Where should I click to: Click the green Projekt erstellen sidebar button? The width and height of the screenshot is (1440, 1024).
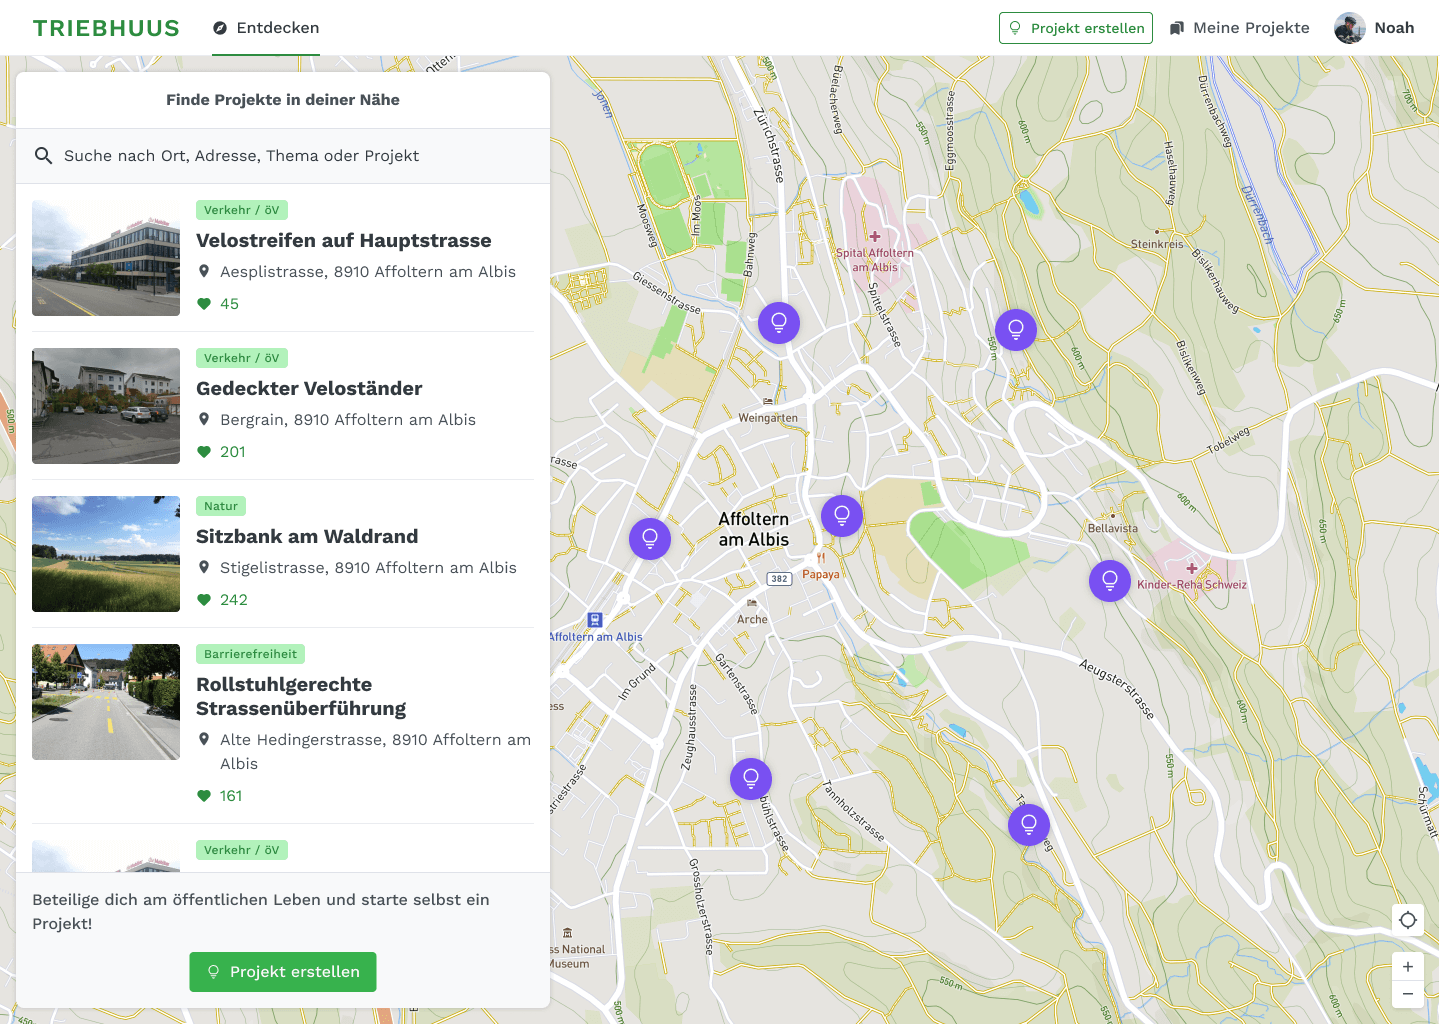pyautogui.click(x=283, y=971)
